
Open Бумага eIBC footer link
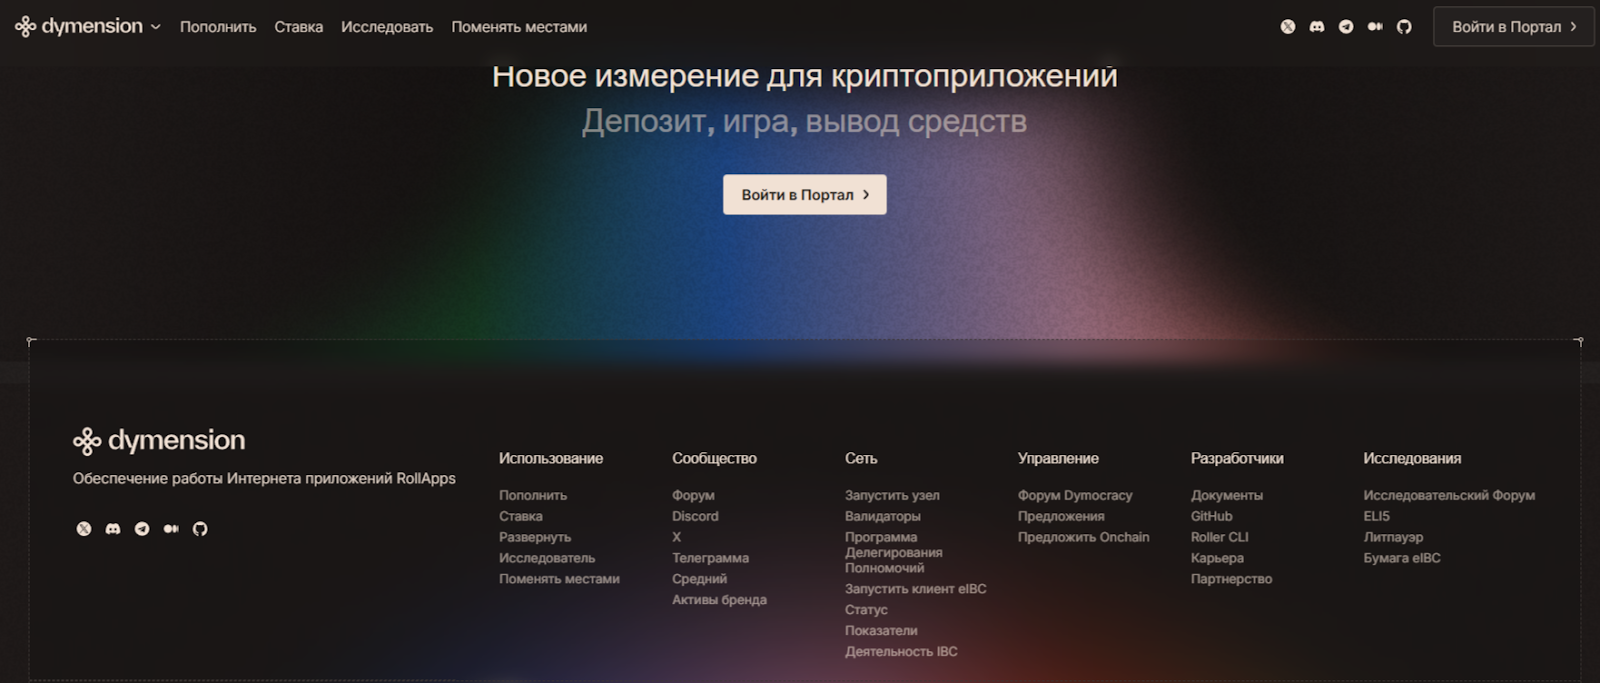click(1402, 558)
